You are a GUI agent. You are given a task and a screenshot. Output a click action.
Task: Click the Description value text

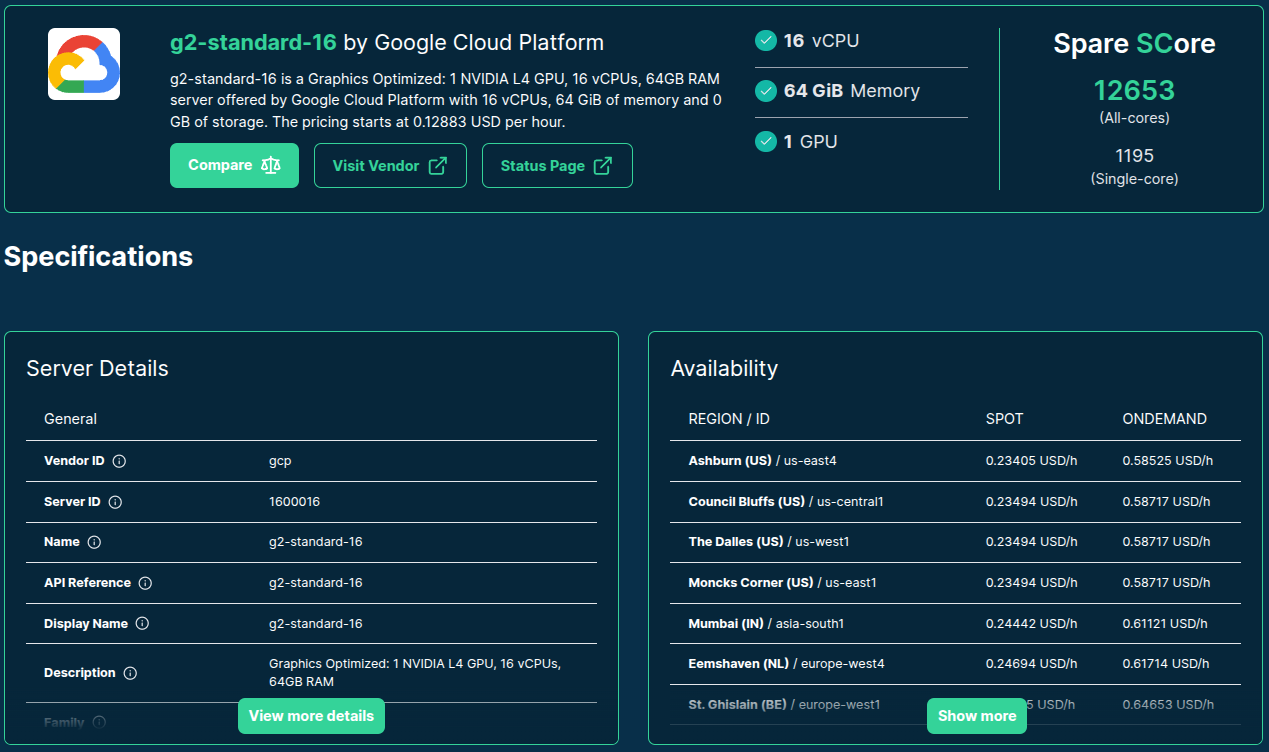coord(415,672)
